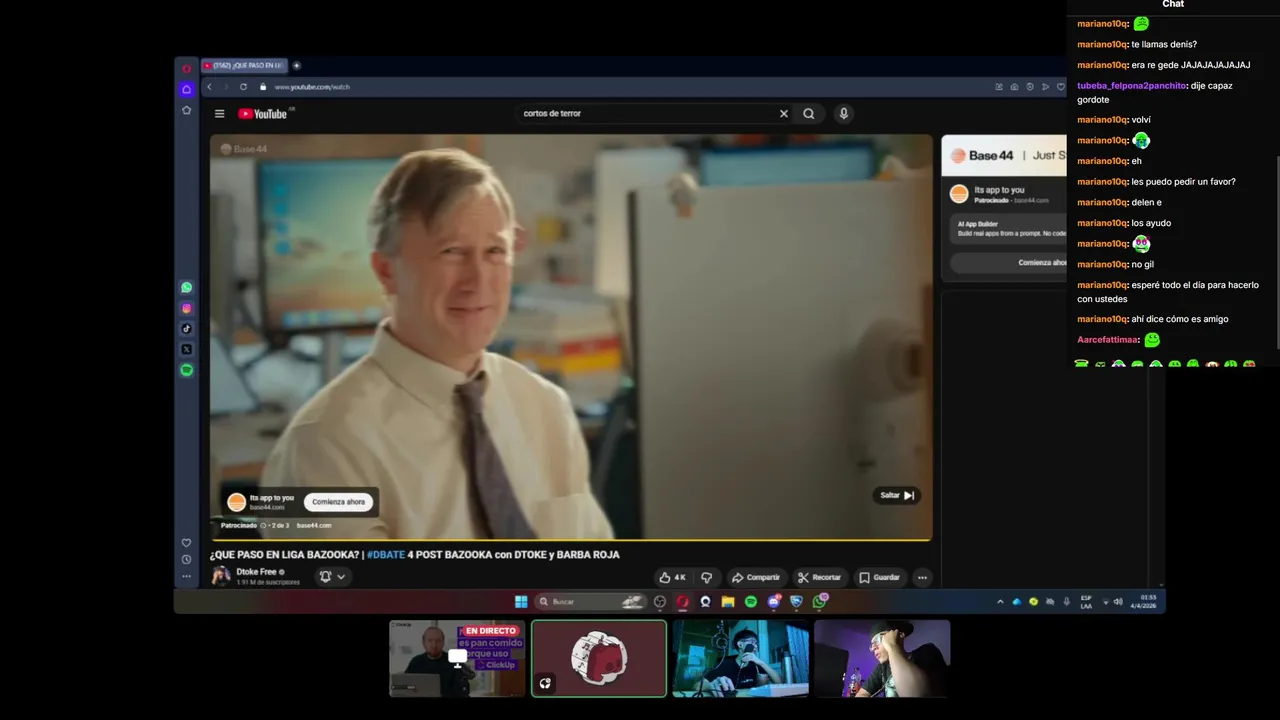Select the purple-lit streamer webcam tile

click(882, 658)
